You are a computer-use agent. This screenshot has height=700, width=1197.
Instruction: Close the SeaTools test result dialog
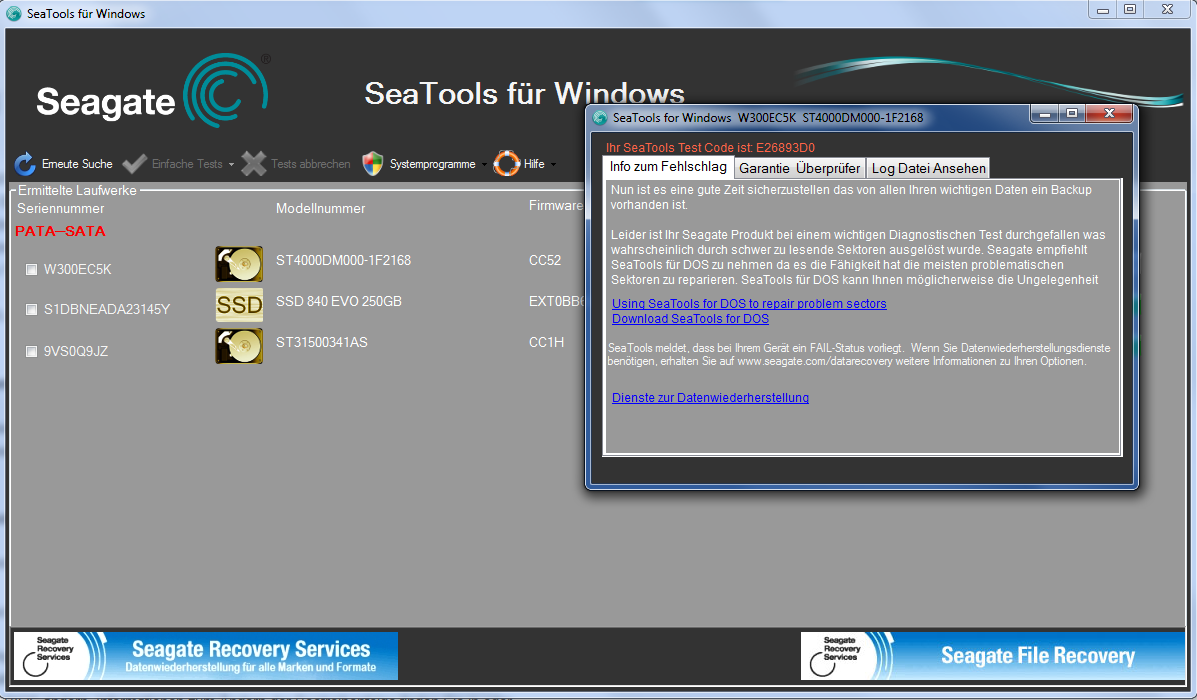coord(1109,114)
